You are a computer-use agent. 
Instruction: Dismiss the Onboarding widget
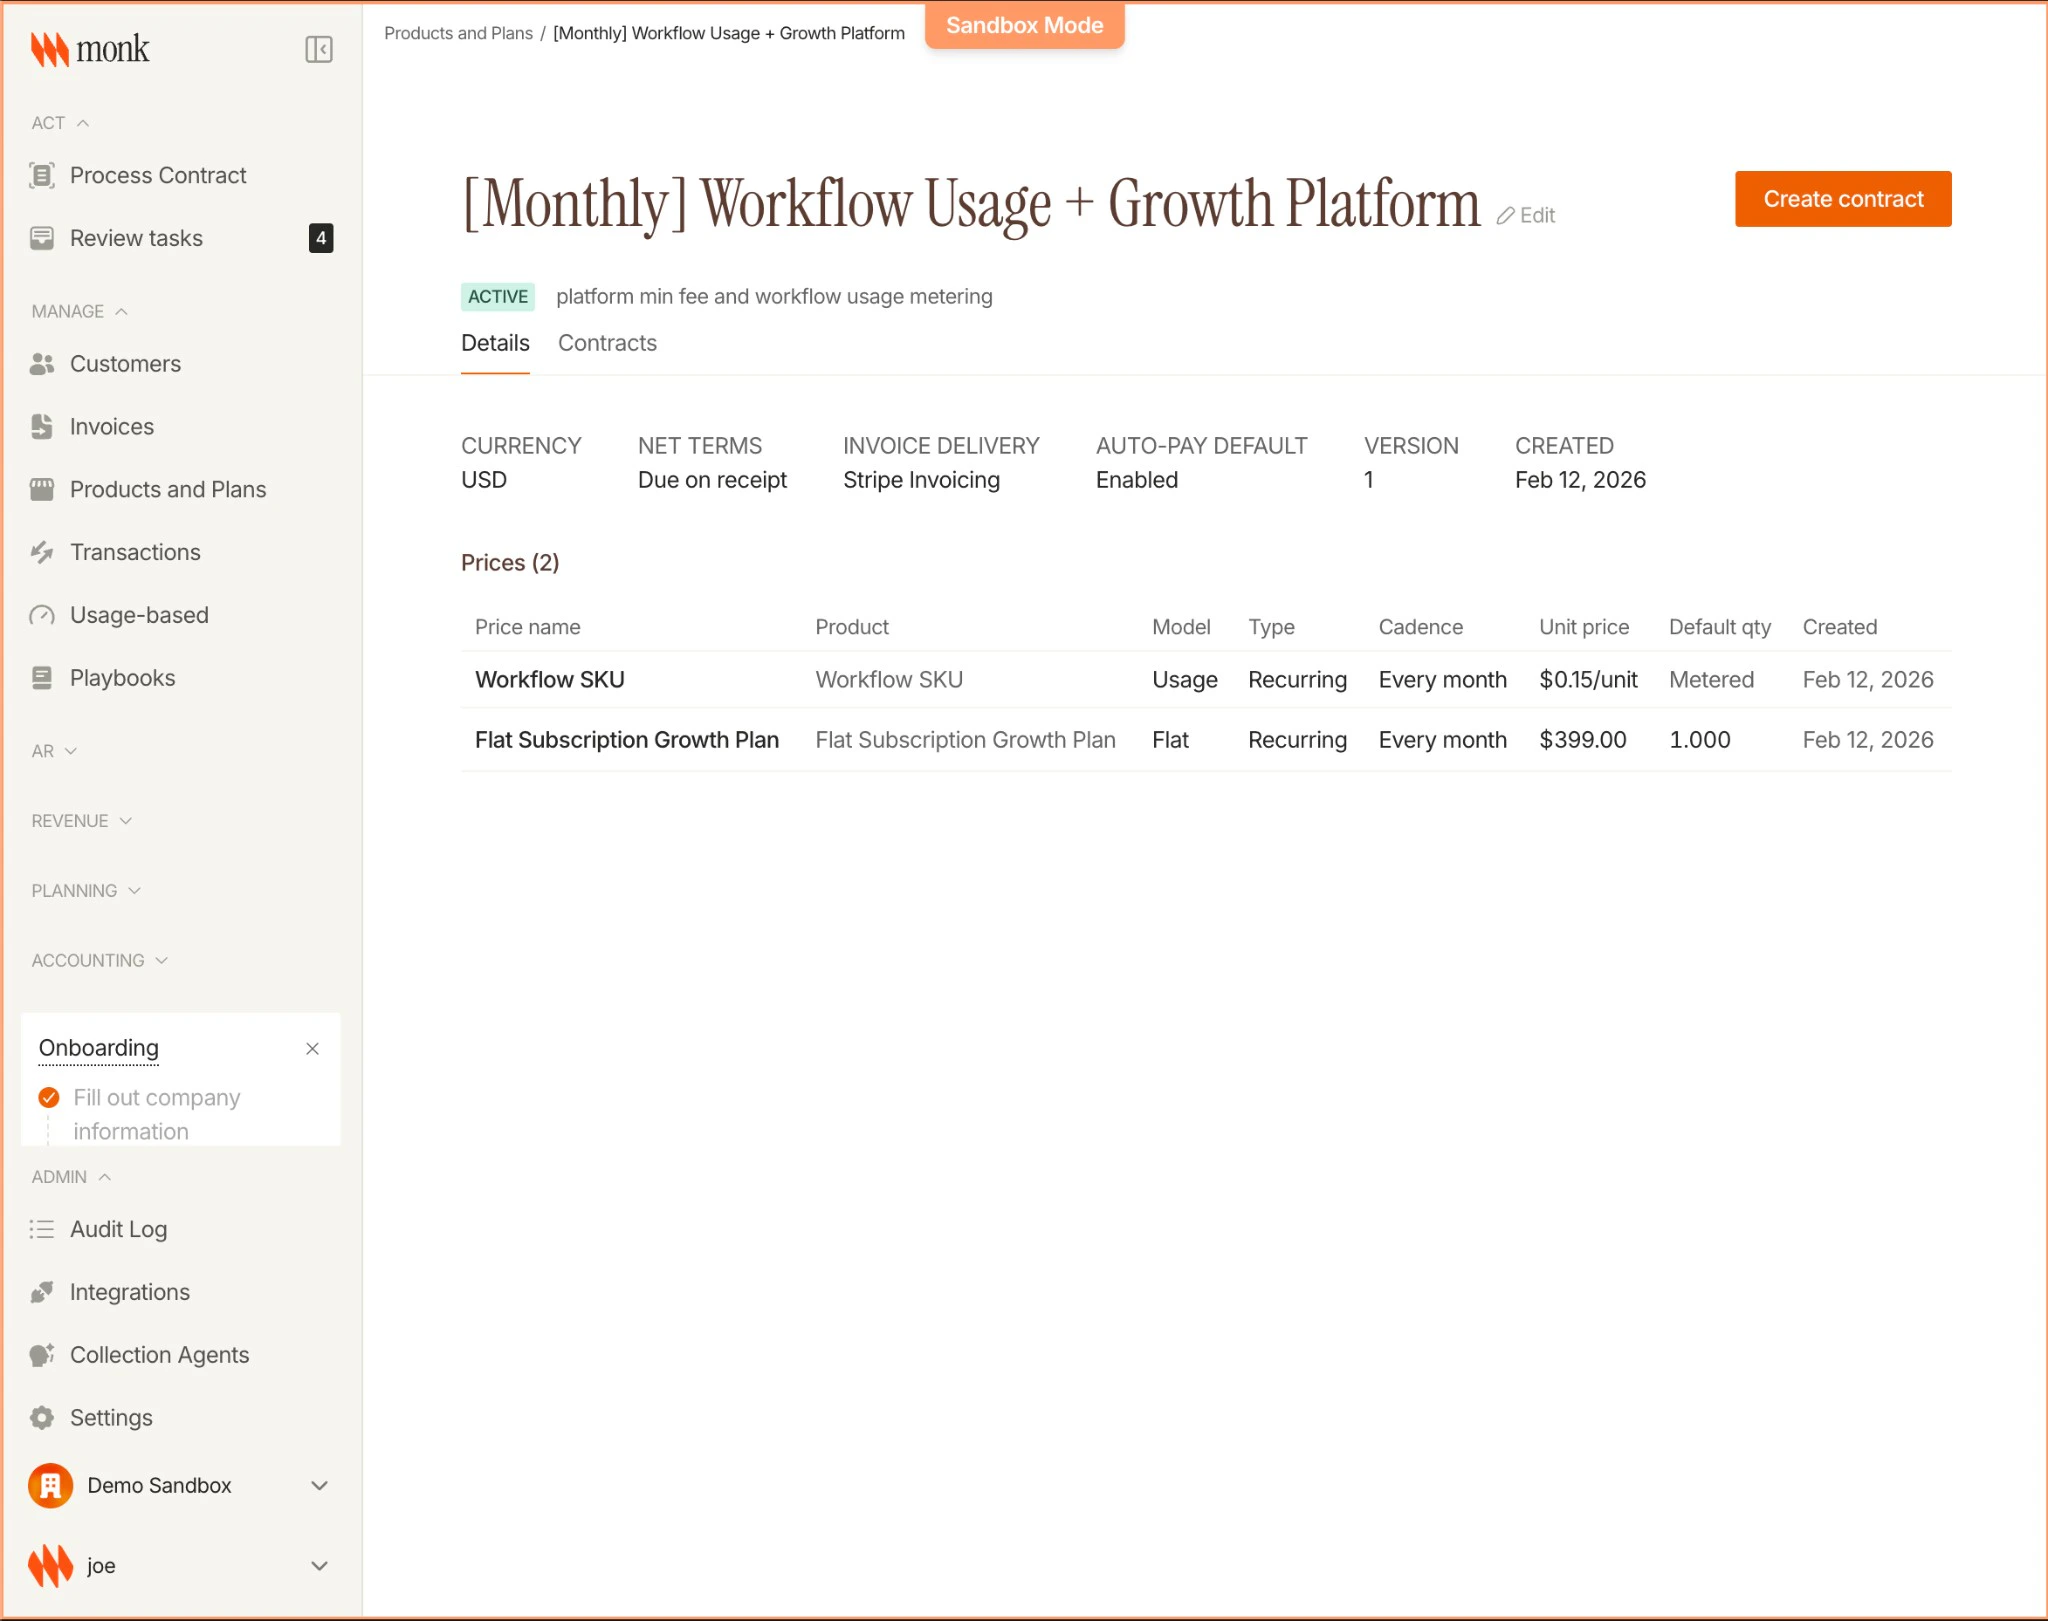[x=312, y=1049]
